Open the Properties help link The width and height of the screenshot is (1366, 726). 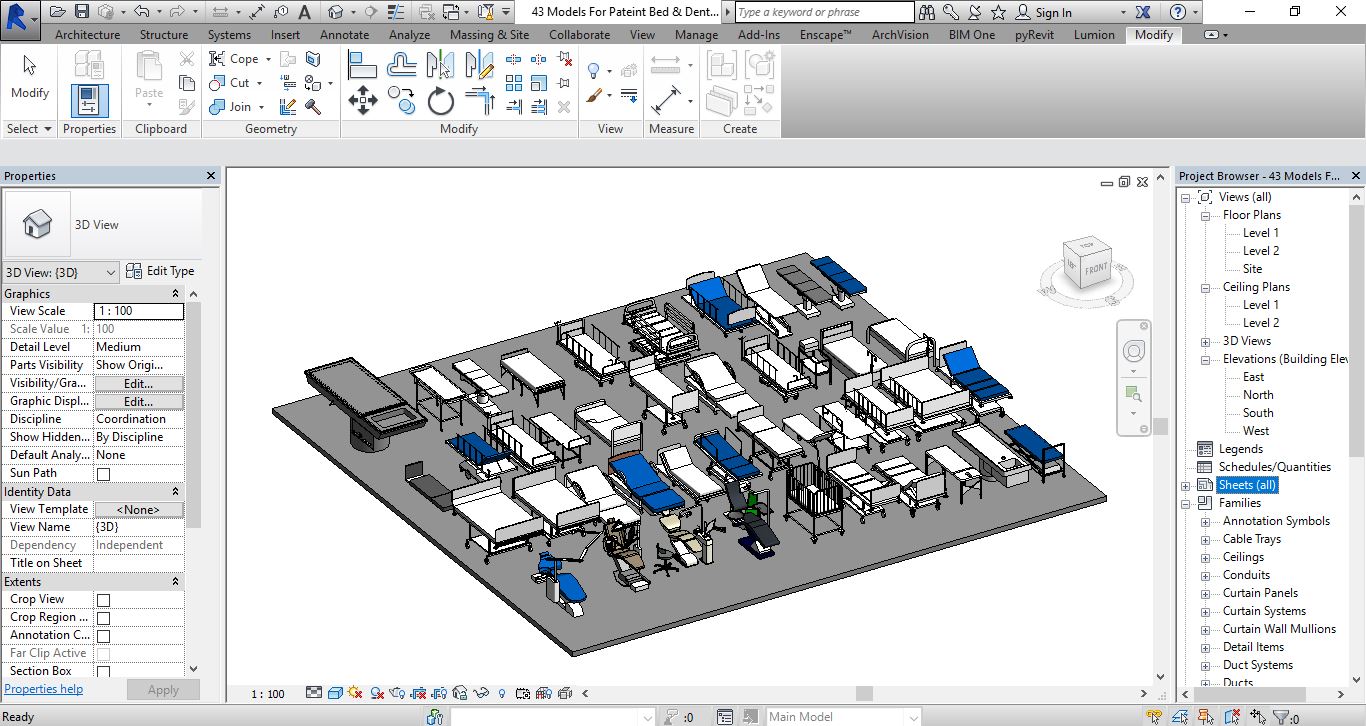[44, 689]
